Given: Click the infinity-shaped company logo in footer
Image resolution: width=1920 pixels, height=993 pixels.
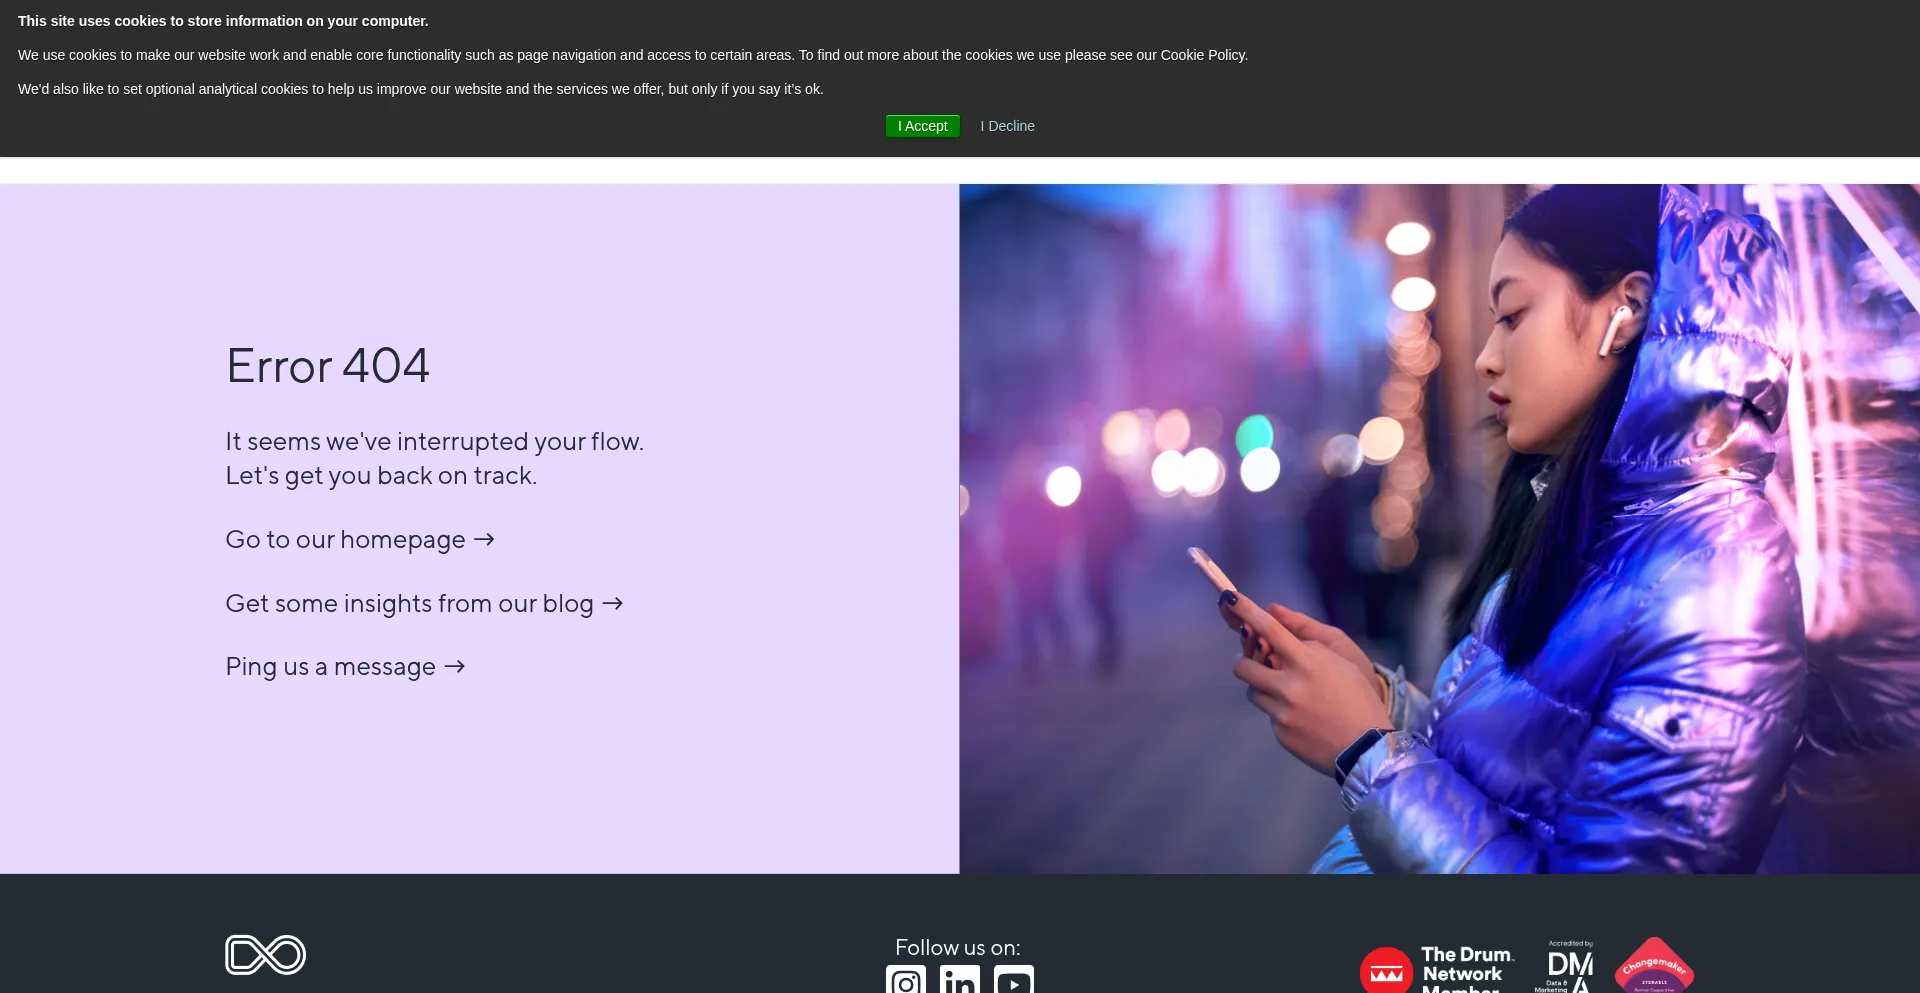Looking at the screenshot, I should click(x=265, y=955).
